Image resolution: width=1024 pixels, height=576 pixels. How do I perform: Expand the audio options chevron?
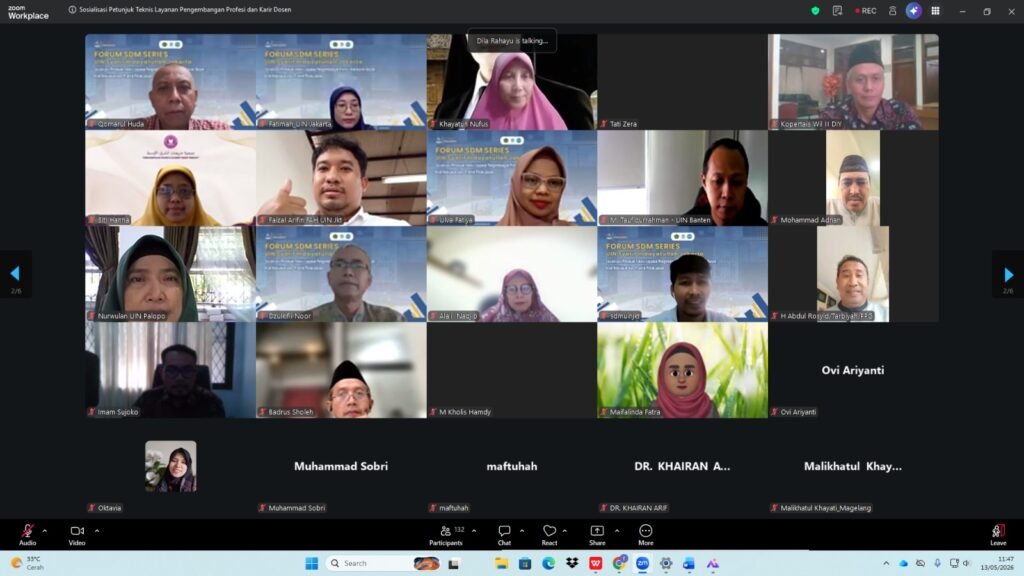click(x=44, y=531)
